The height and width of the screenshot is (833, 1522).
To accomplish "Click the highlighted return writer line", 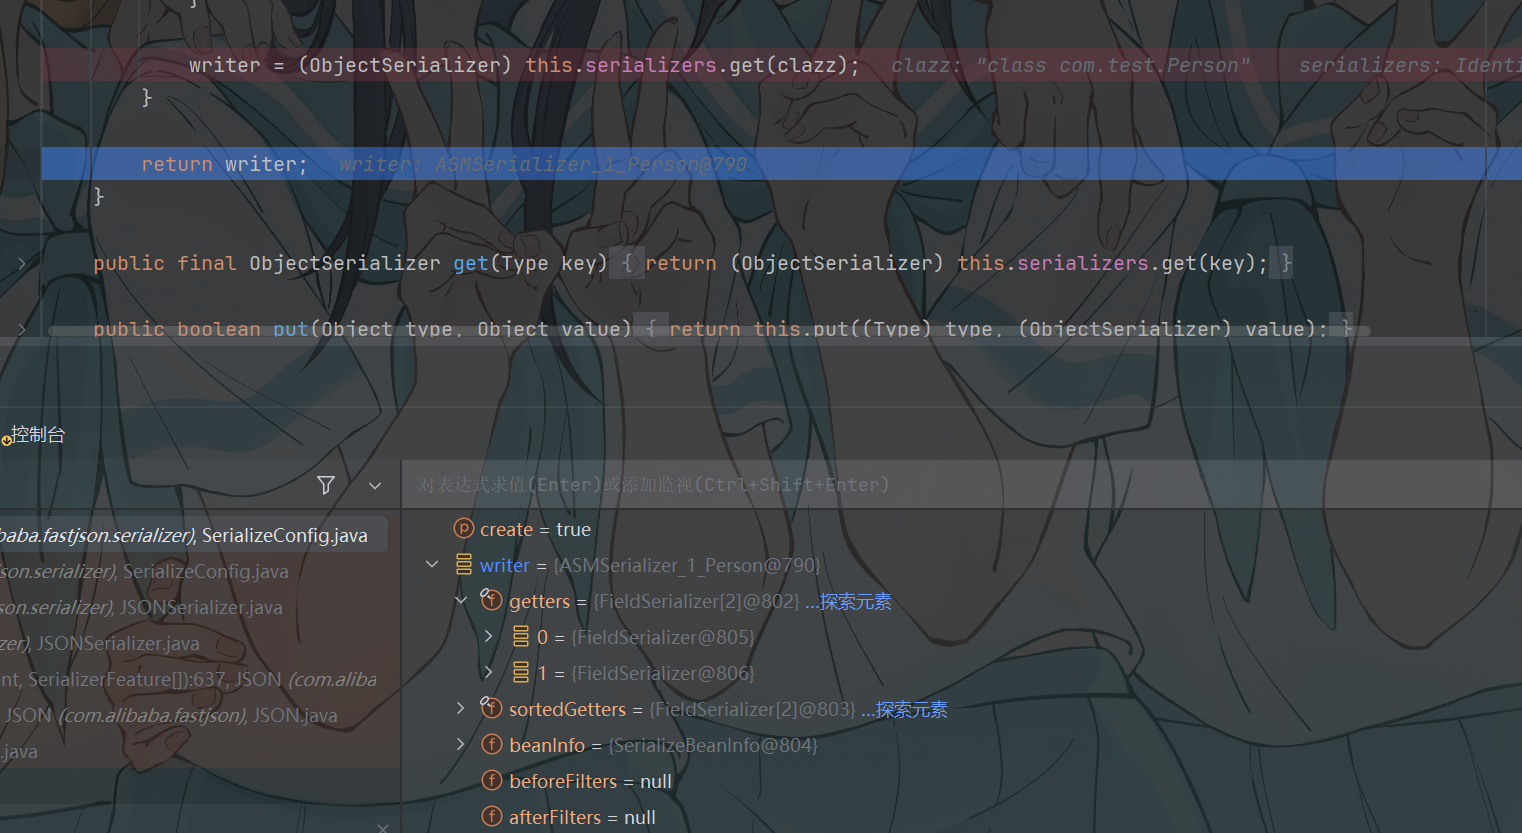I will tap(781, 164).
